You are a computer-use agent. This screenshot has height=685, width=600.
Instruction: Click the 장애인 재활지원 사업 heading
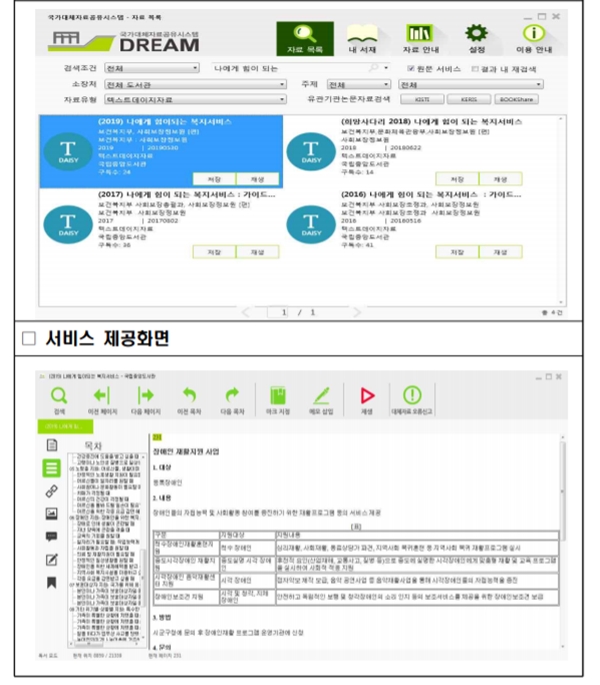point(187,452)
